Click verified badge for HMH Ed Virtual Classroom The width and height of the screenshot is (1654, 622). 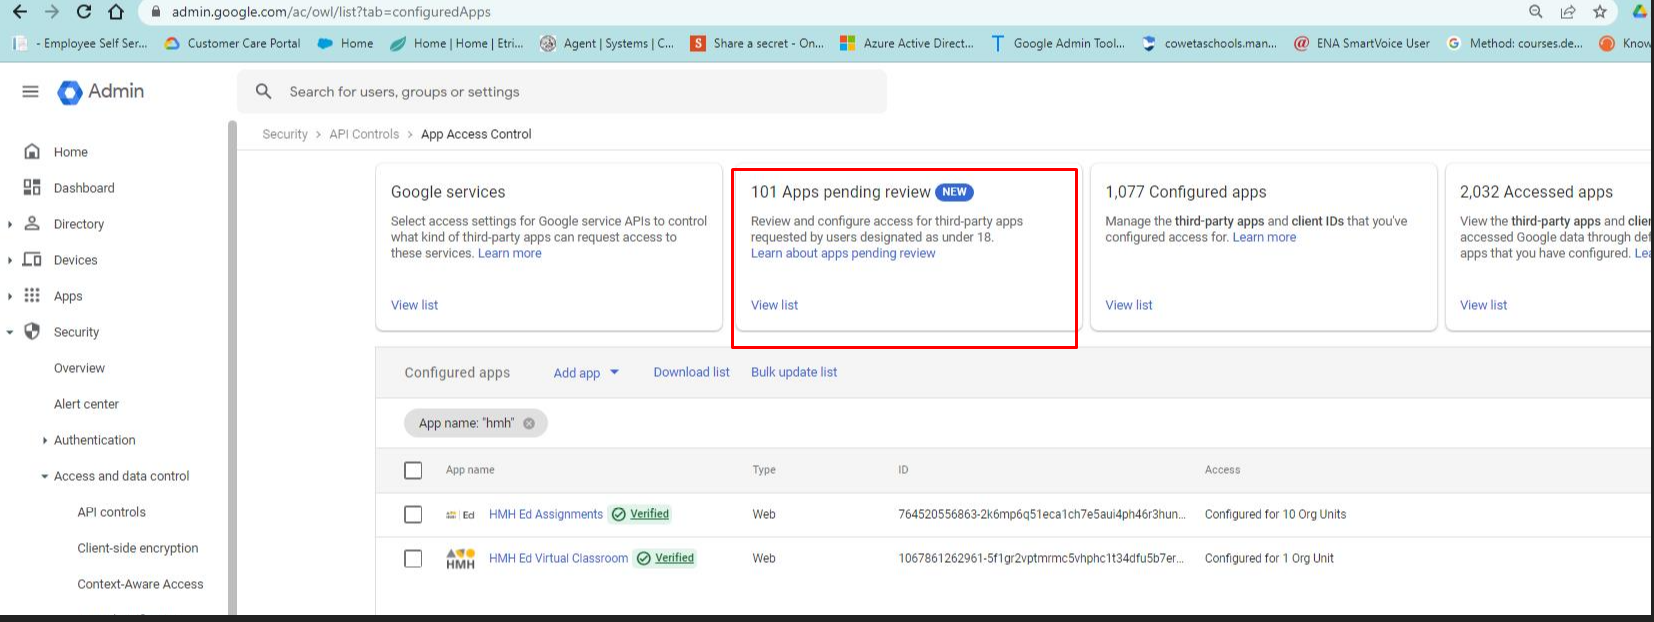pyautogui.click(x=665, y=558)
